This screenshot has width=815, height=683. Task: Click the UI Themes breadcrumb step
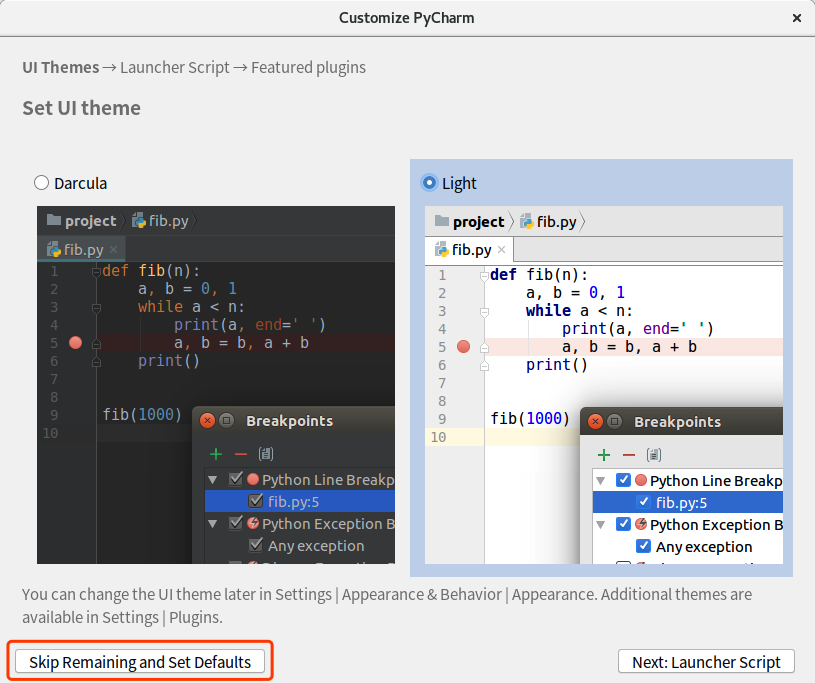click(60, 68)
